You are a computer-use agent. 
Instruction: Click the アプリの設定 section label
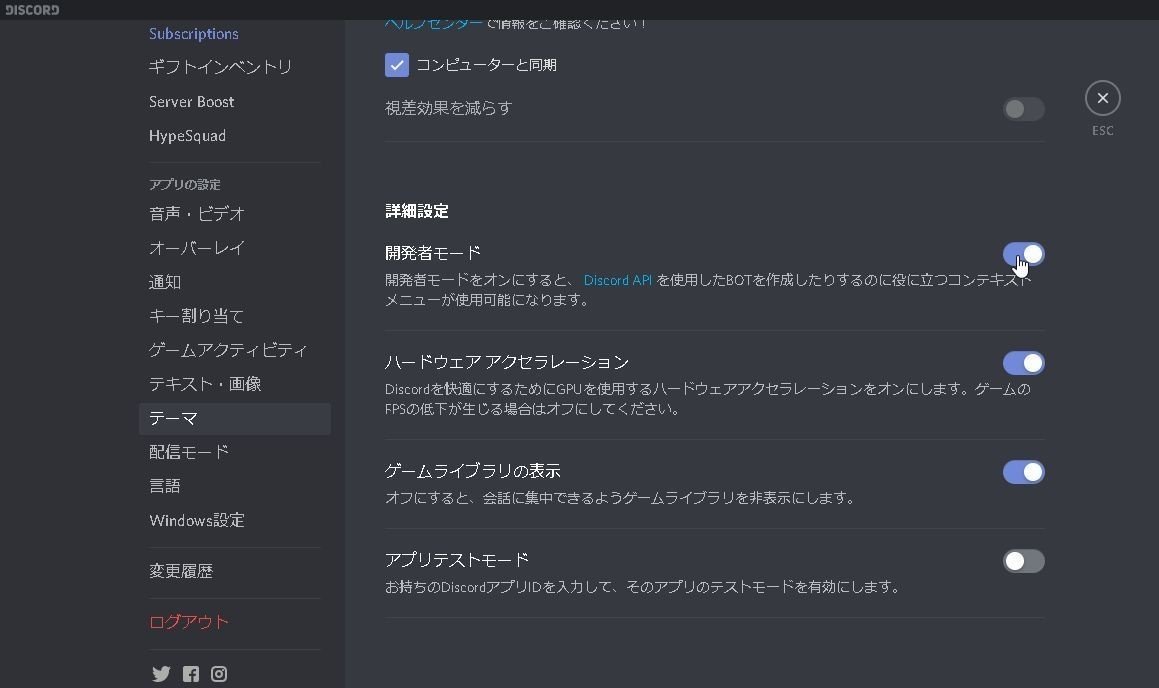(185, 185)
